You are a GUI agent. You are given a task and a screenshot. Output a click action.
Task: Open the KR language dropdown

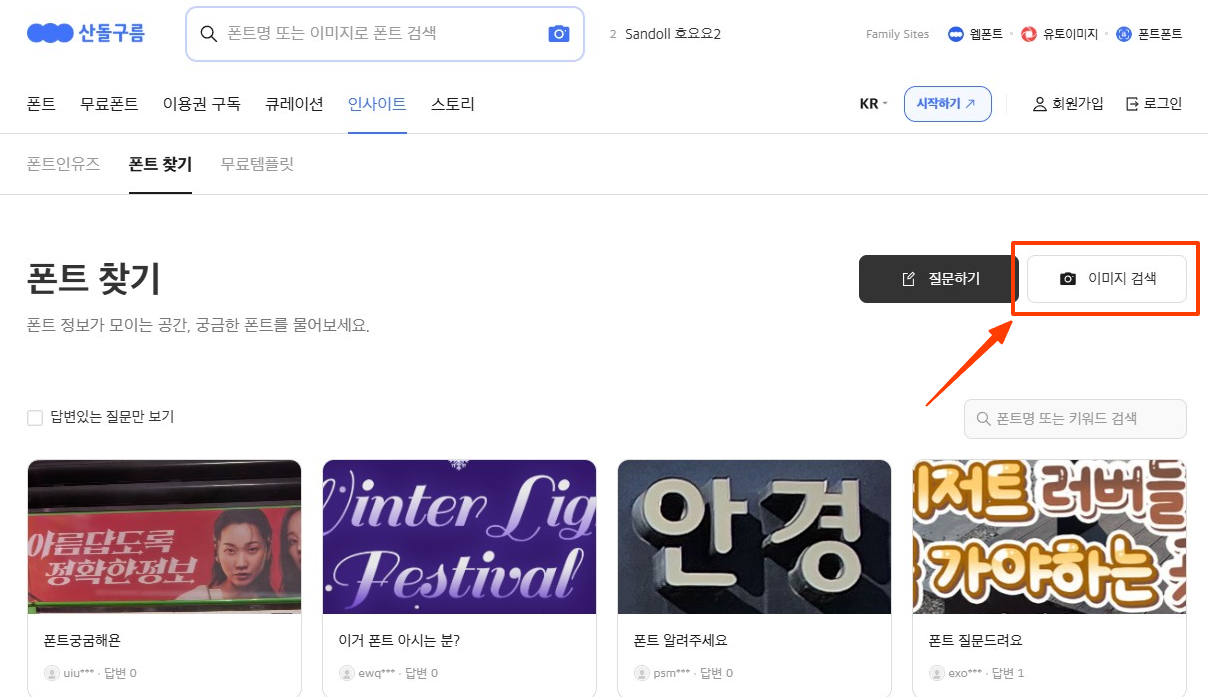pyautogui.click(x=869, y=103)
